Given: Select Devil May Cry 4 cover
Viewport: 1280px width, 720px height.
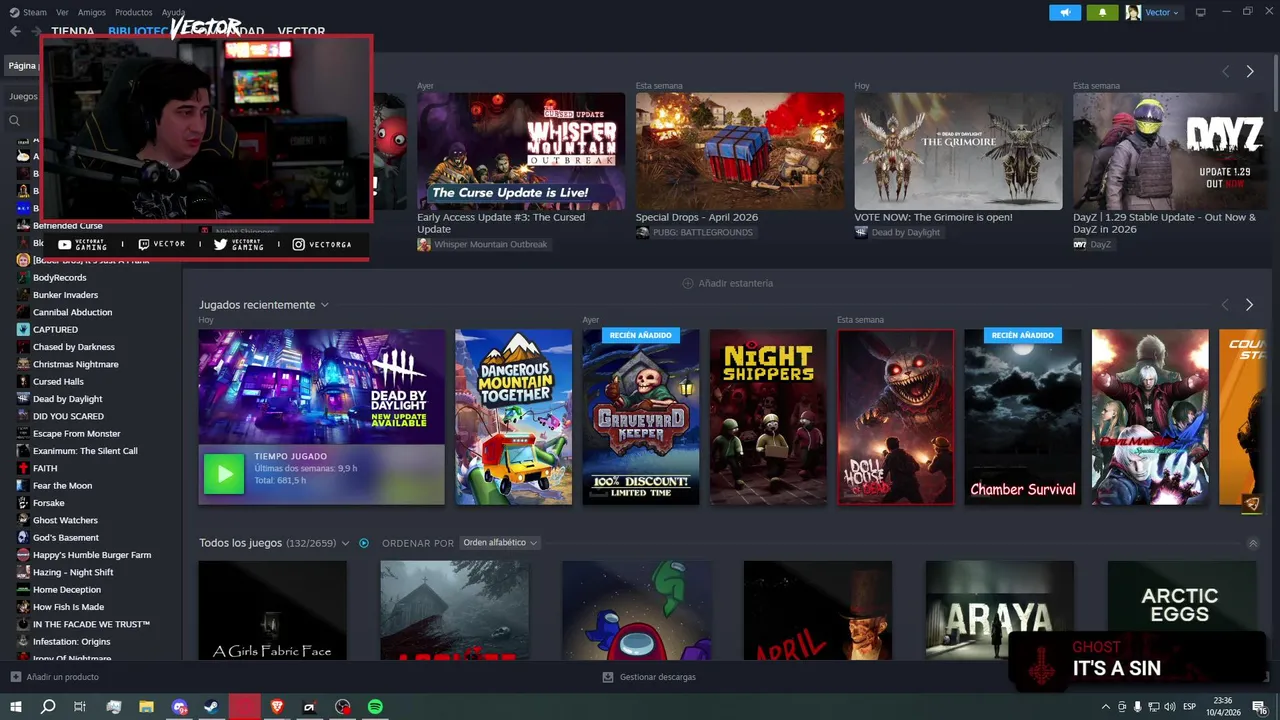Looking at the screenshot, I should click(1150, 417).
